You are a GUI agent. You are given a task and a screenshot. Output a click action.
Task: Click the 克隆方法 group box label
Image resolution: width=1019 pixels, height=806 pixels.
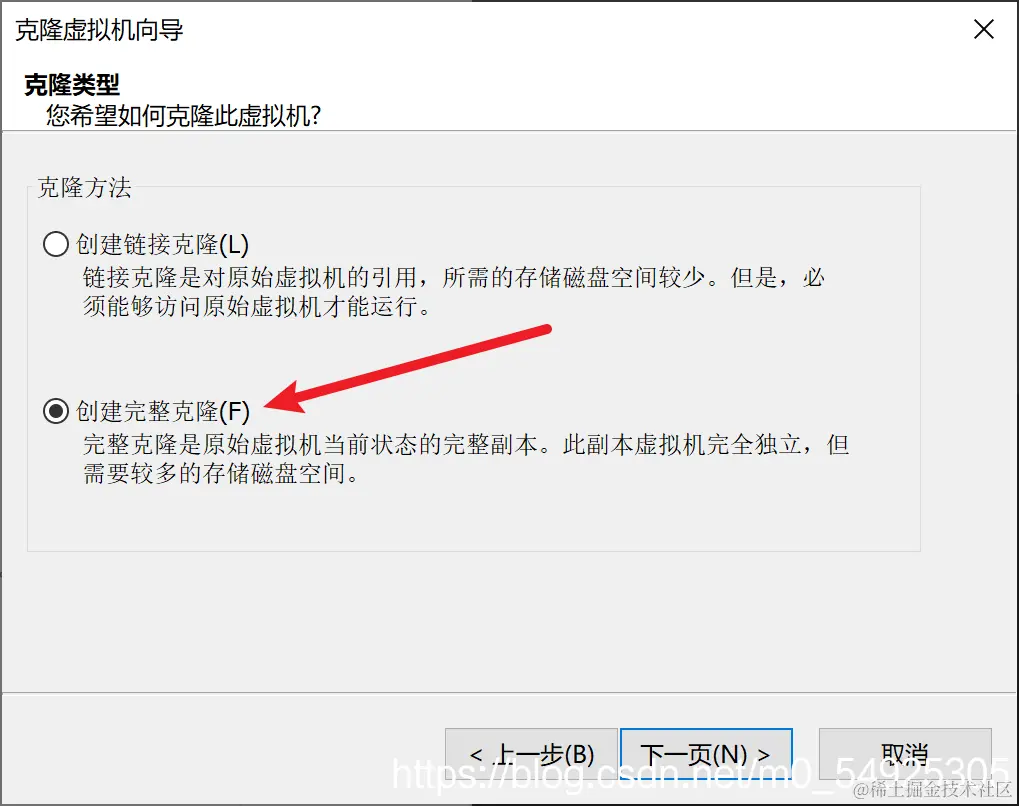pyautogui.click(x=84, y=187)
